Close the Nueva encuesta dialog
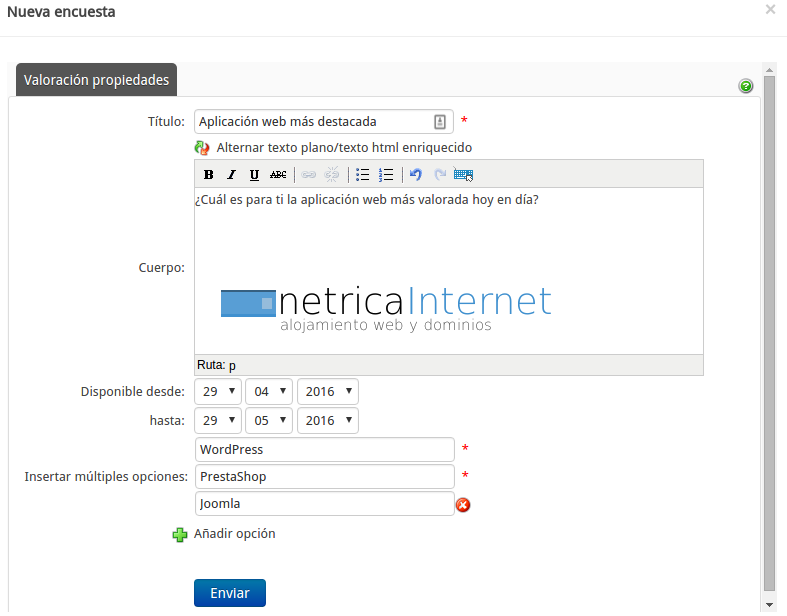 [x=770, y=9]
